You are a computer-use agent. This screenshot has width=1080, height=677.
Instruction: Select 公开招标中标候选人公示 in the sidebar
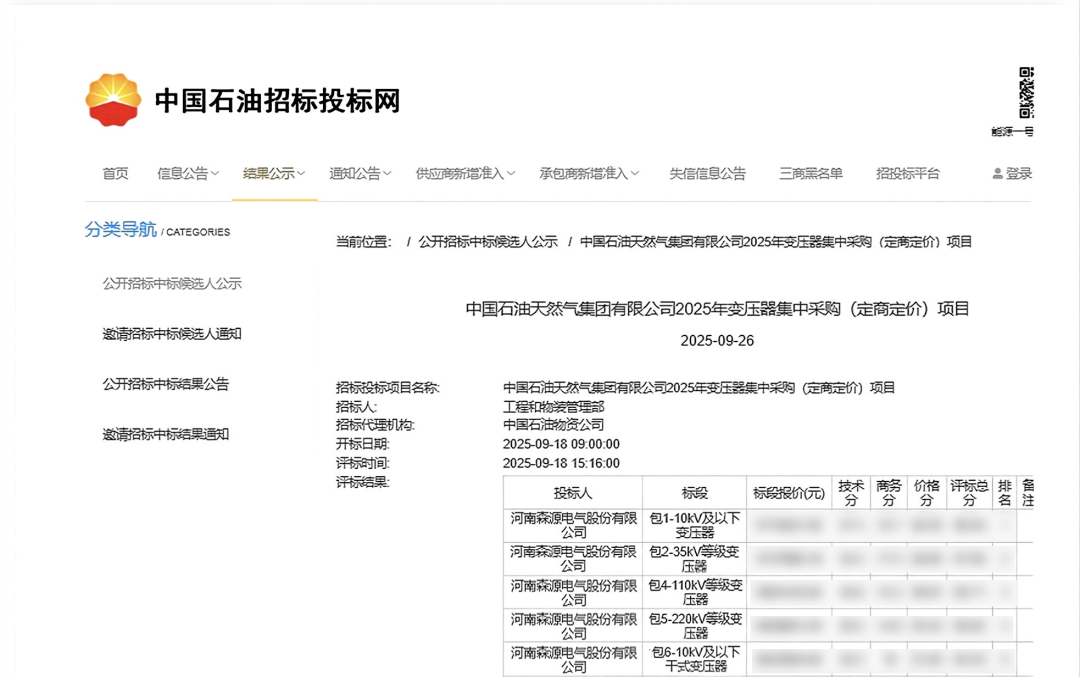pos(172,283)
